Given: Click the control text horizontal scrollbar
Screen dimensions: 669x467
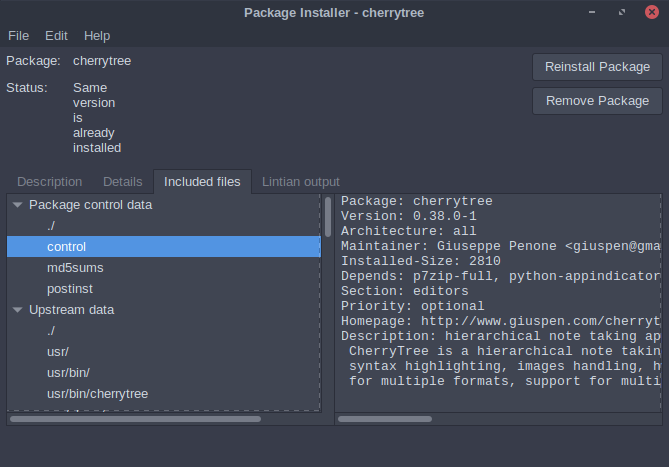Looking at the screenshot, I should pyautogui.click(x=385, y=419).
